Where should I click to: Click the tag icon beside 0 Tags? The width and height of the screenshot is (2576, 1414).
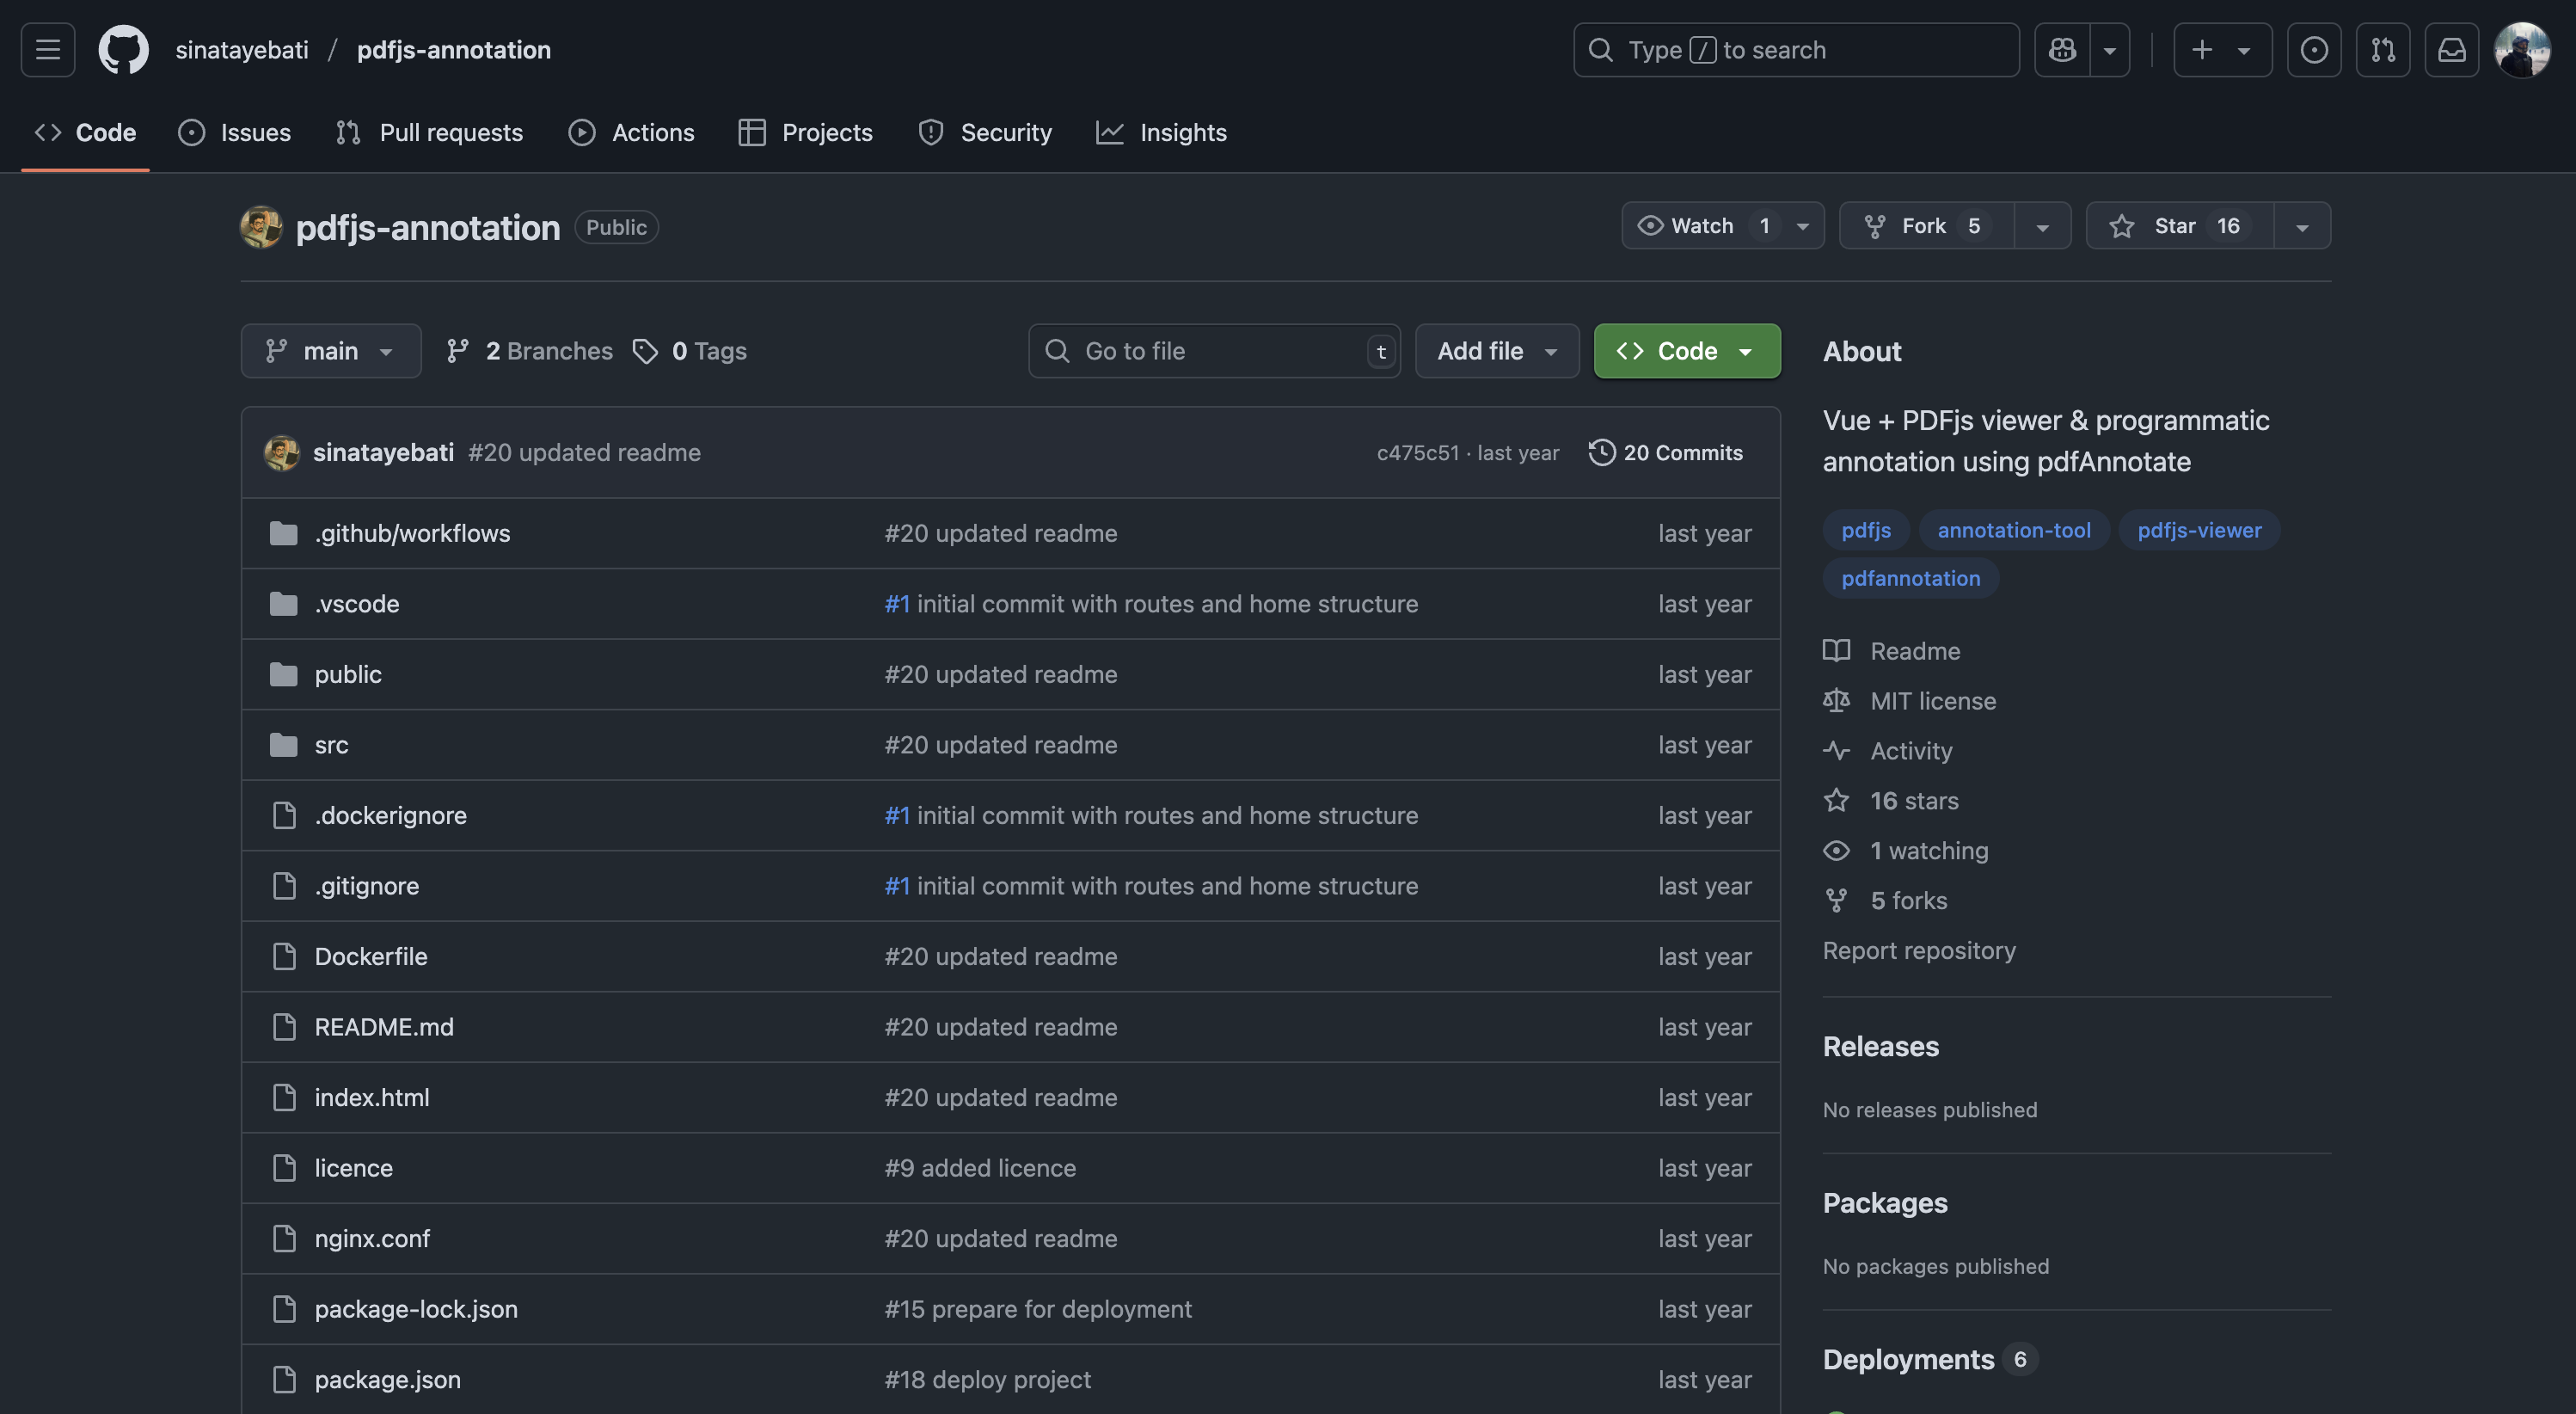[645, 351]
